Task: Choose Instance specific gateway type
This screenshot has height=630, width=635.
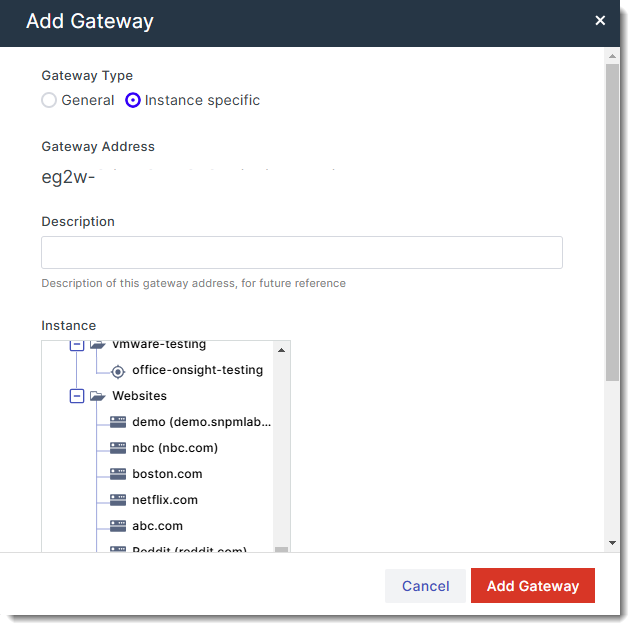Action: coord(133,100)
